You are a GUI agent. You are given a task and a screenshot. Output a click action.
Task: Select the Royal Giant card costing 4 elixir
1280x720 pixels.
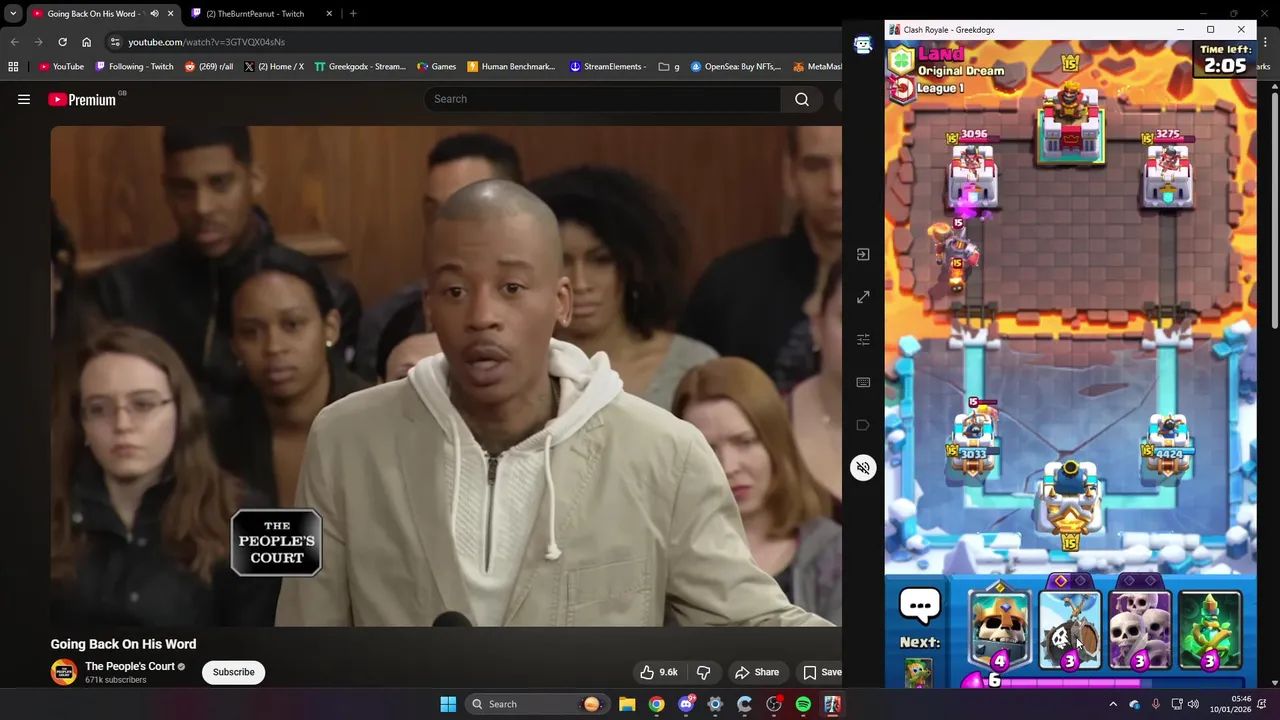(1000, 629)
